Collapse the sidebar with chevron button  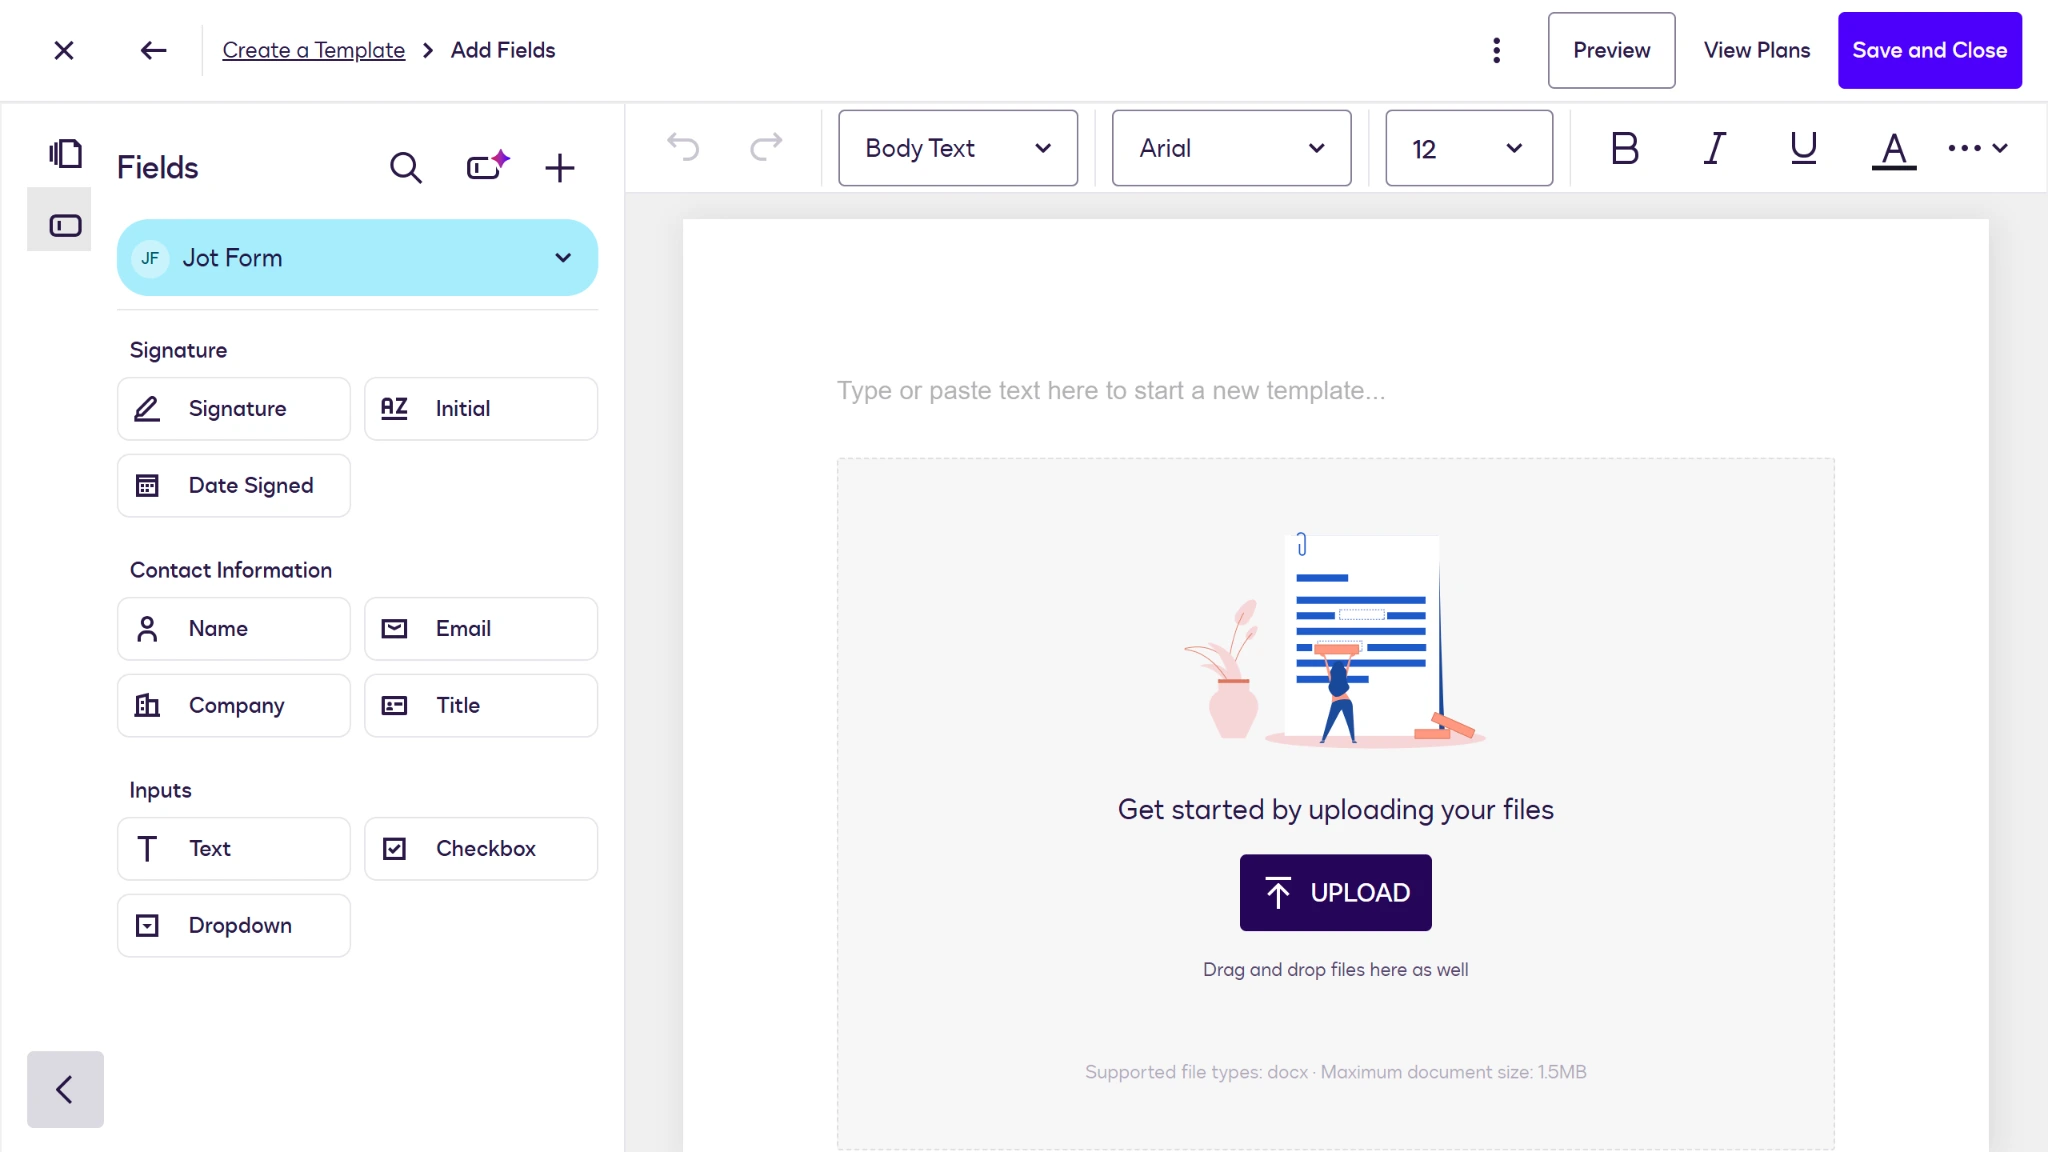[x=65, y=1089]
